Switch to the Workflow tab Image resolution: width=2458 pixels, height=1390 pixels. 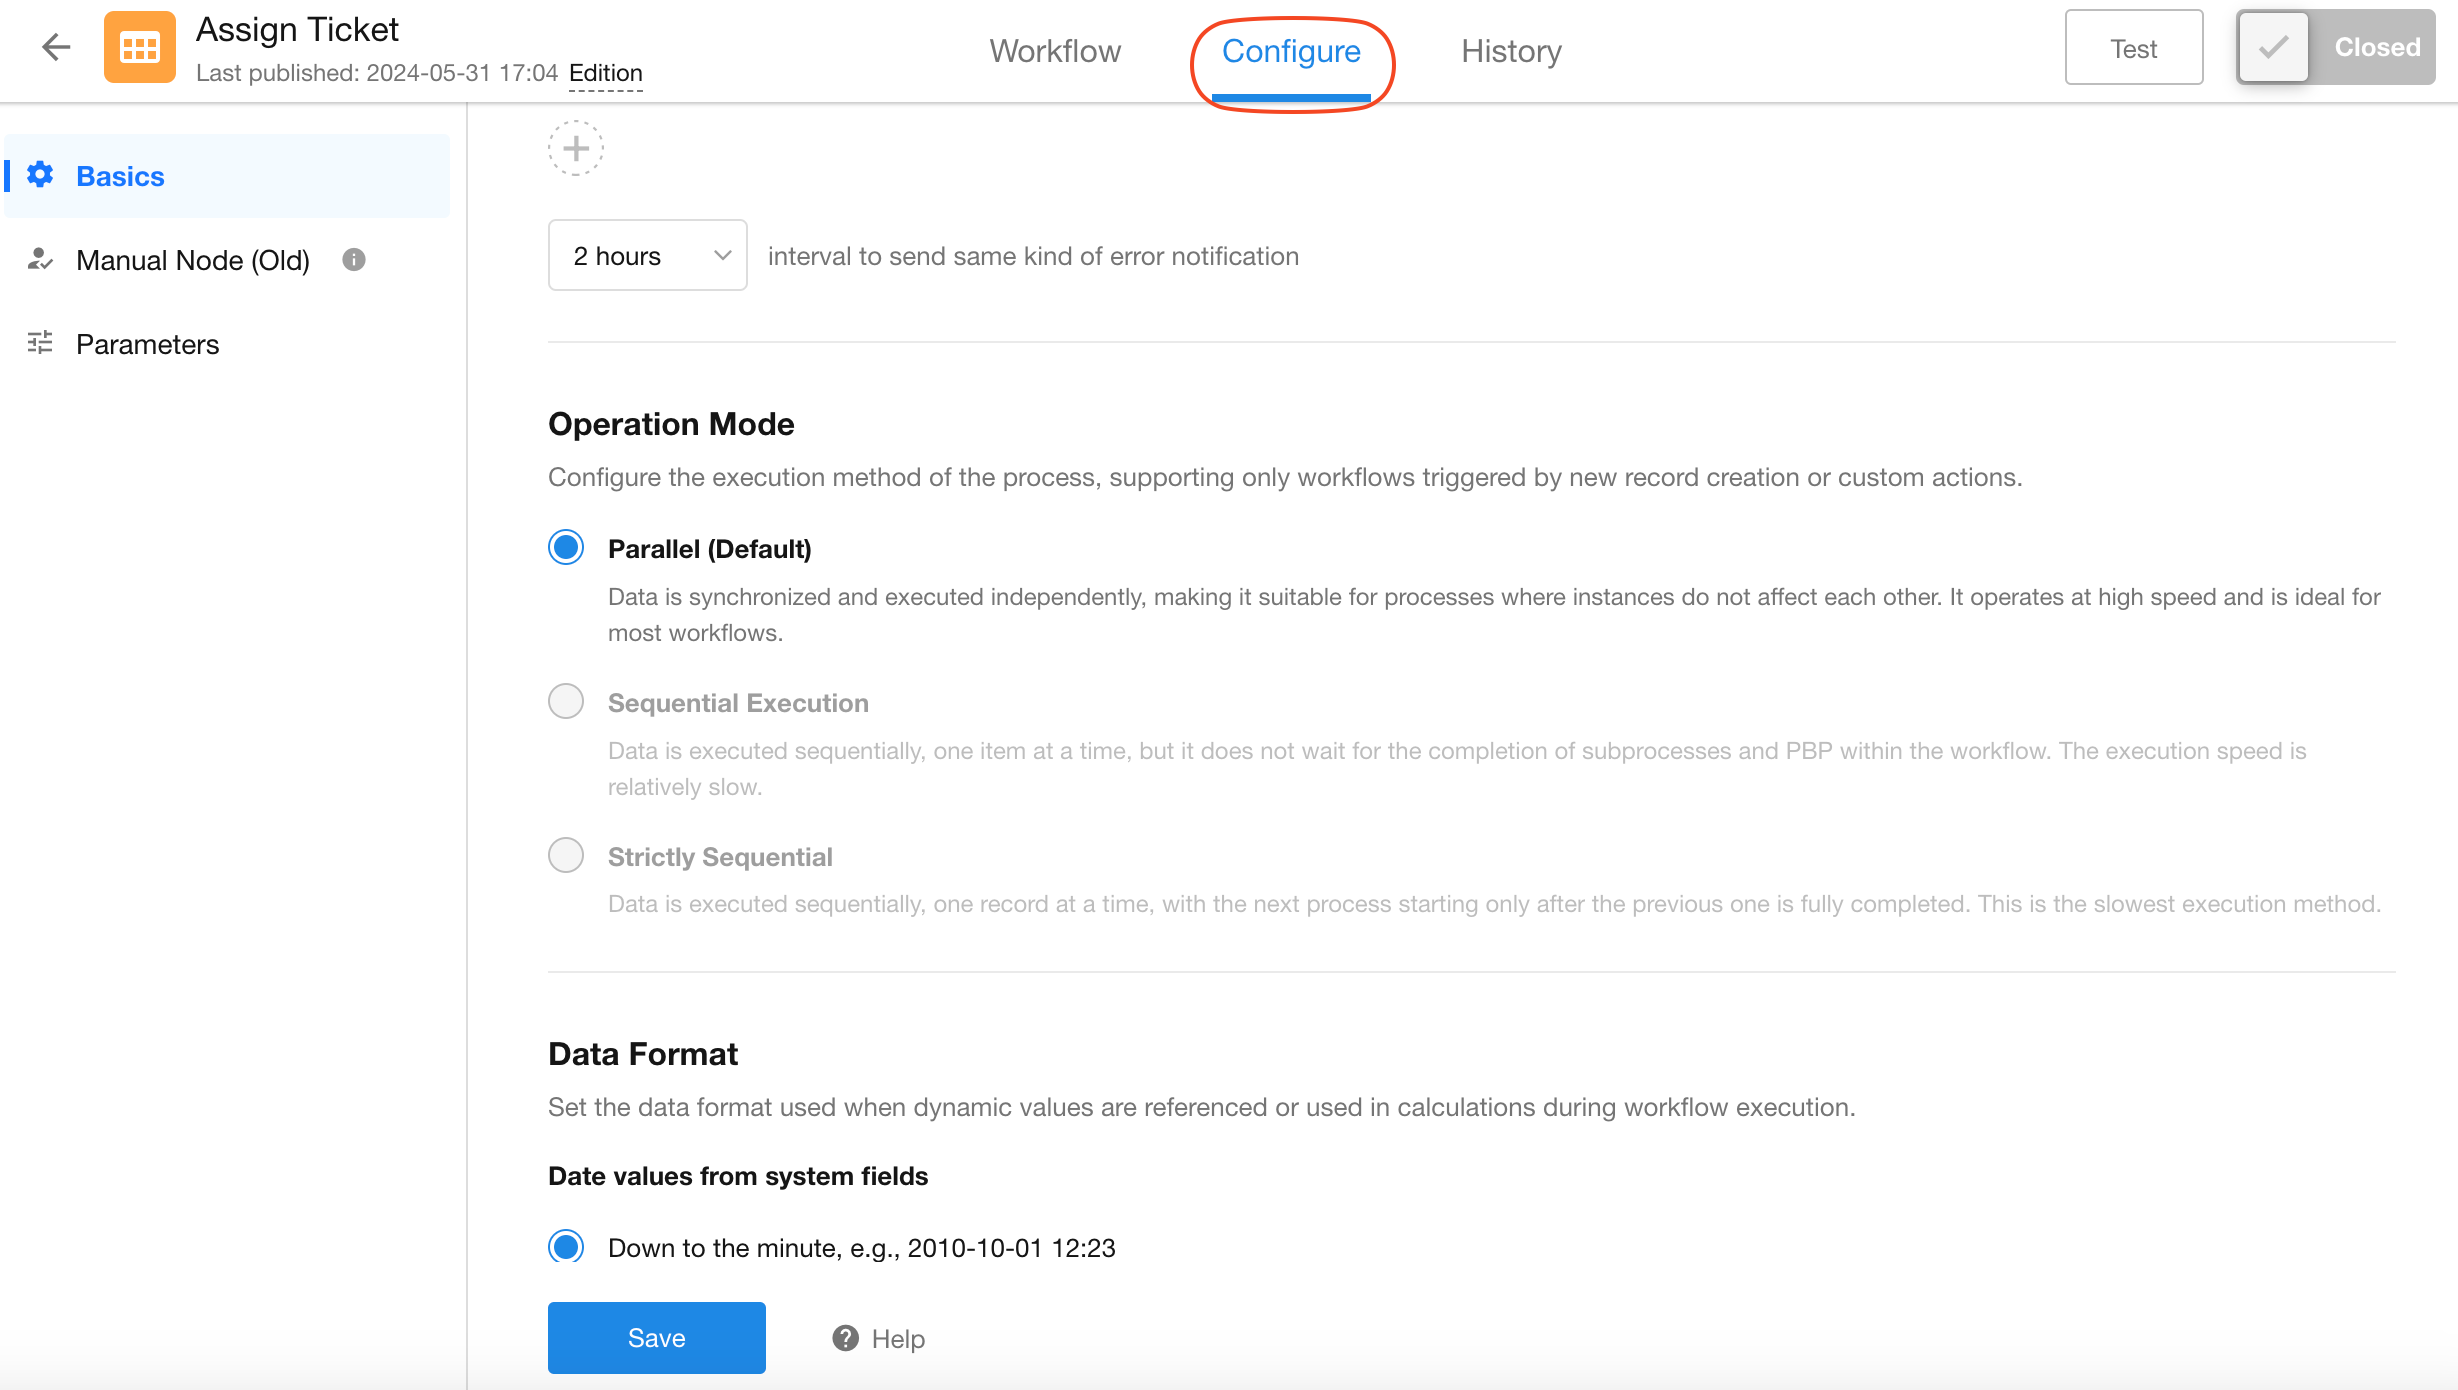(x=1055, y=51)
